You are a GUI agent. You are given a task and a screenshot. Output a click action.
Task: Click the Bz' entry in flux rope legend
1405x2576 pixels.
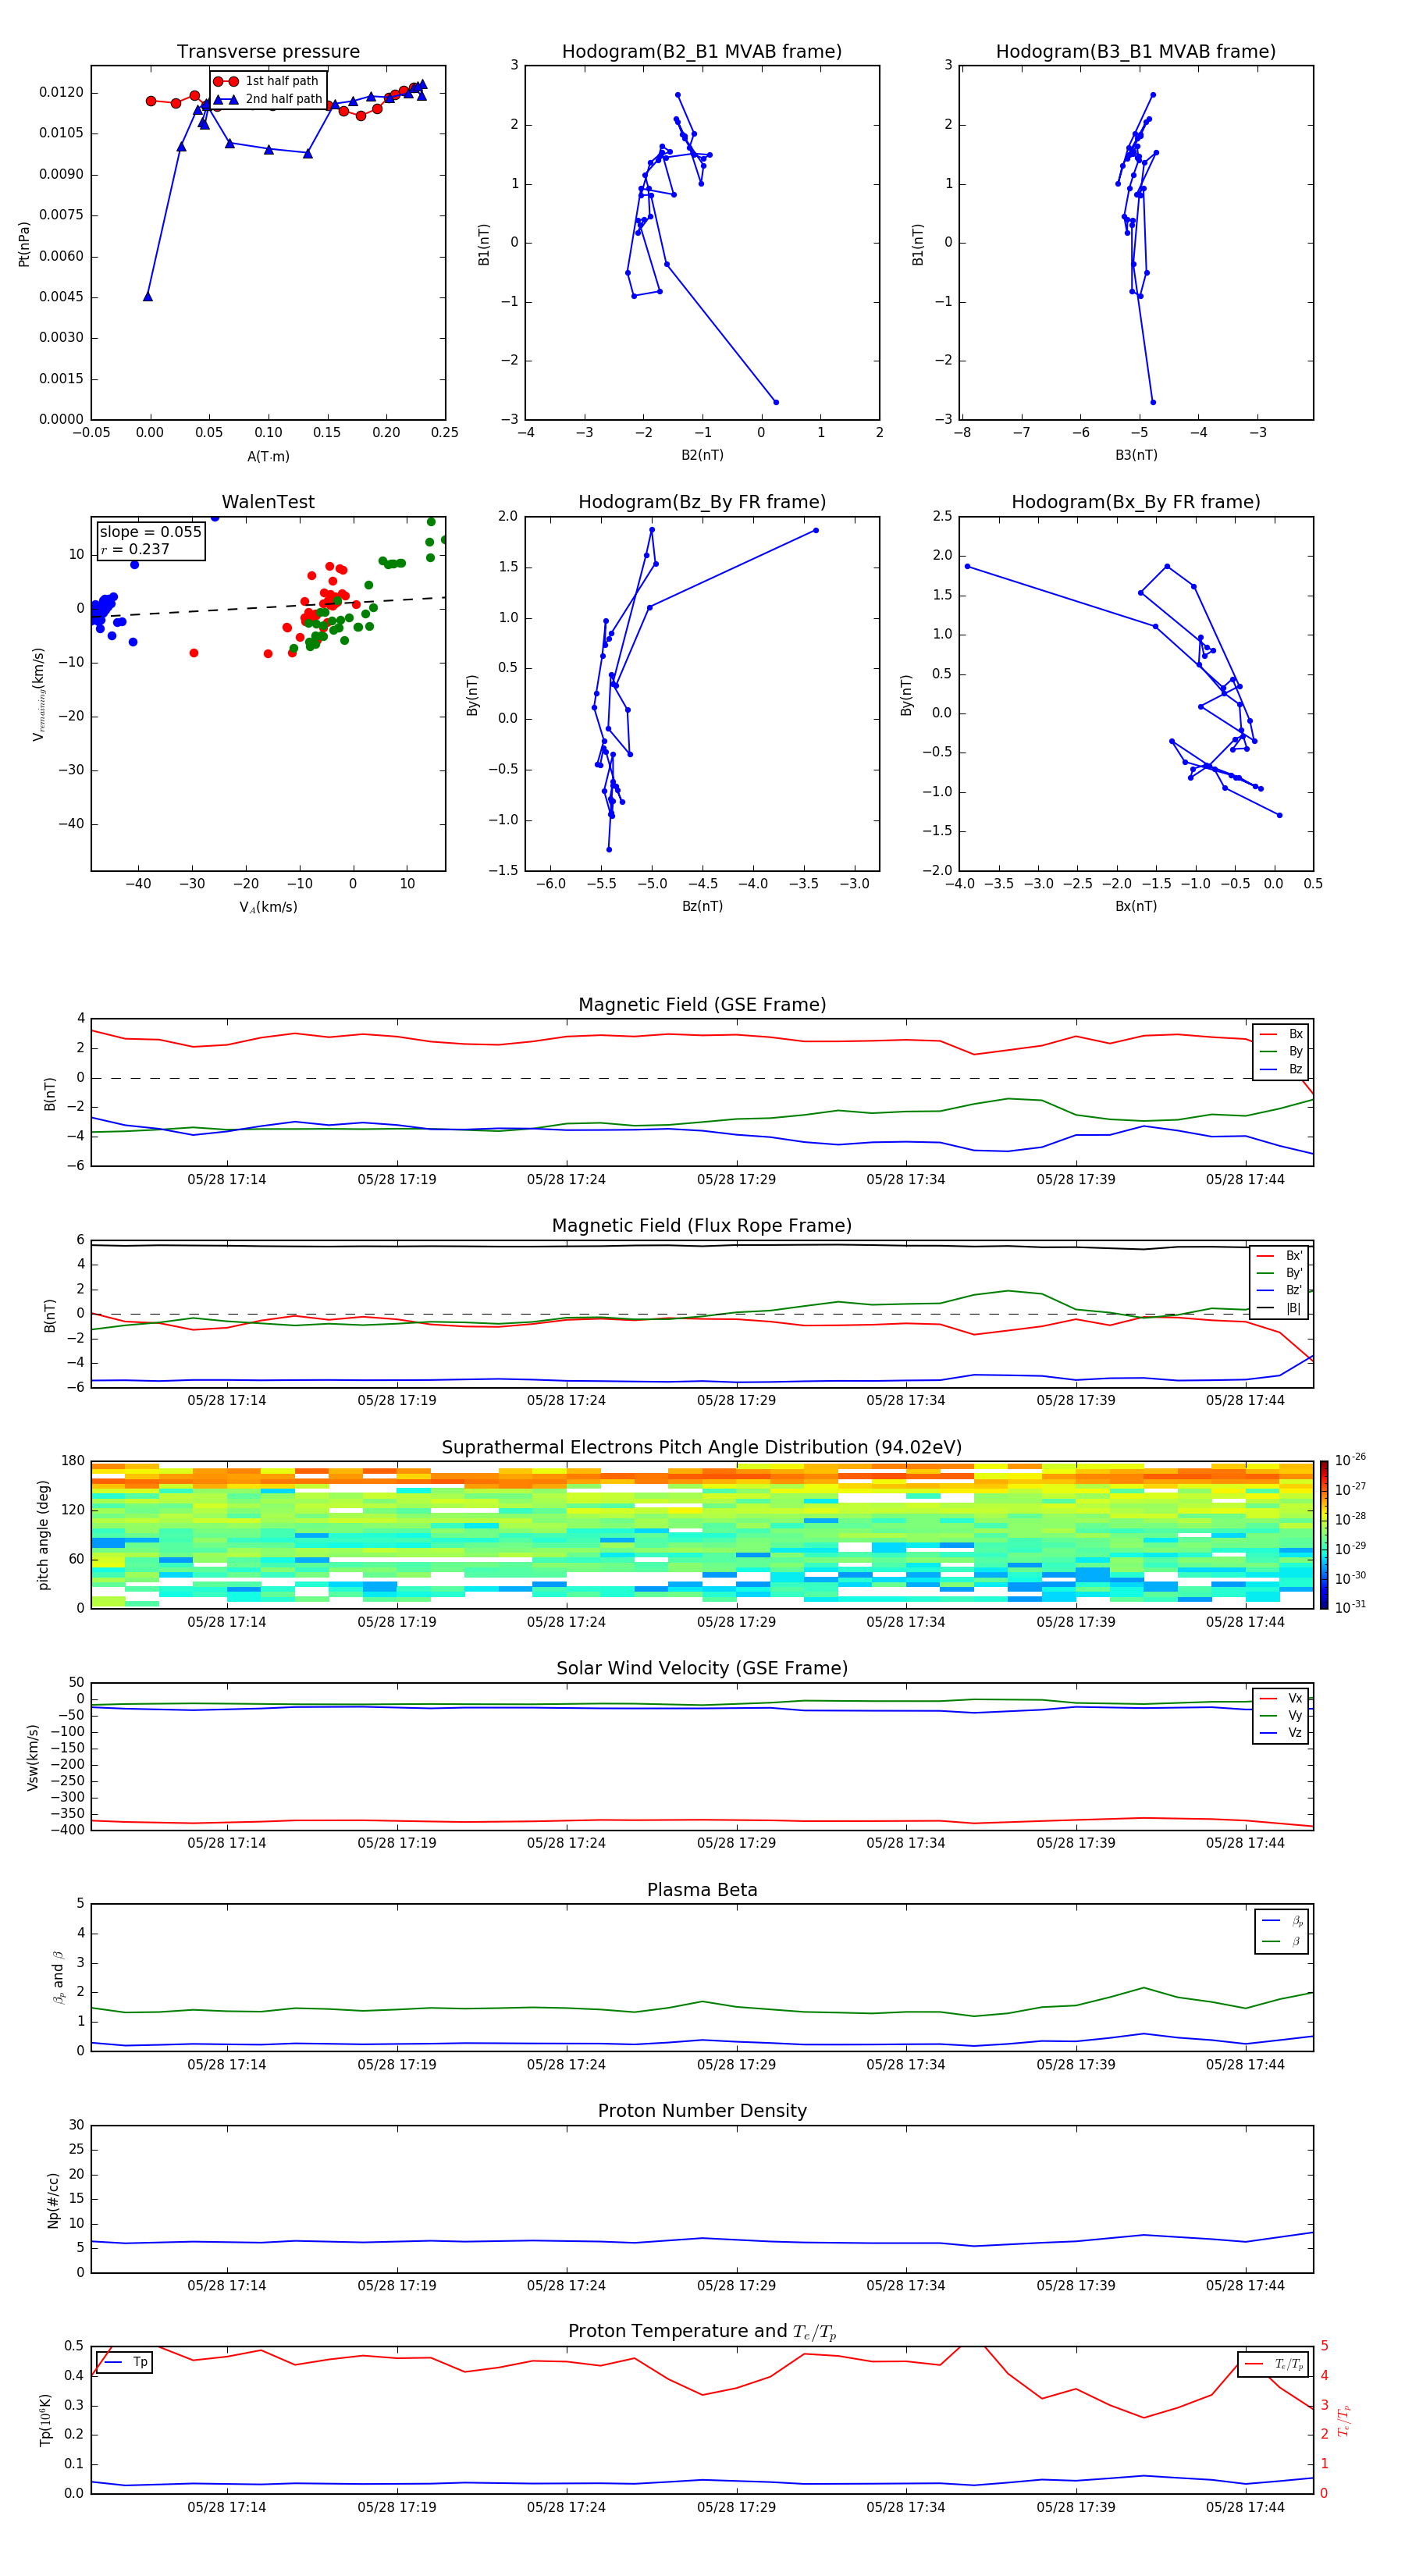click(1279, 1290)
